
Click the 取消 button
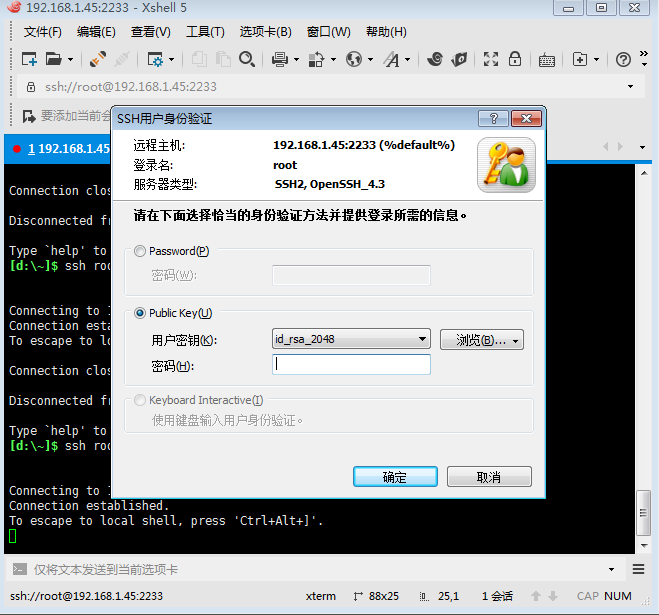[489, 477]
